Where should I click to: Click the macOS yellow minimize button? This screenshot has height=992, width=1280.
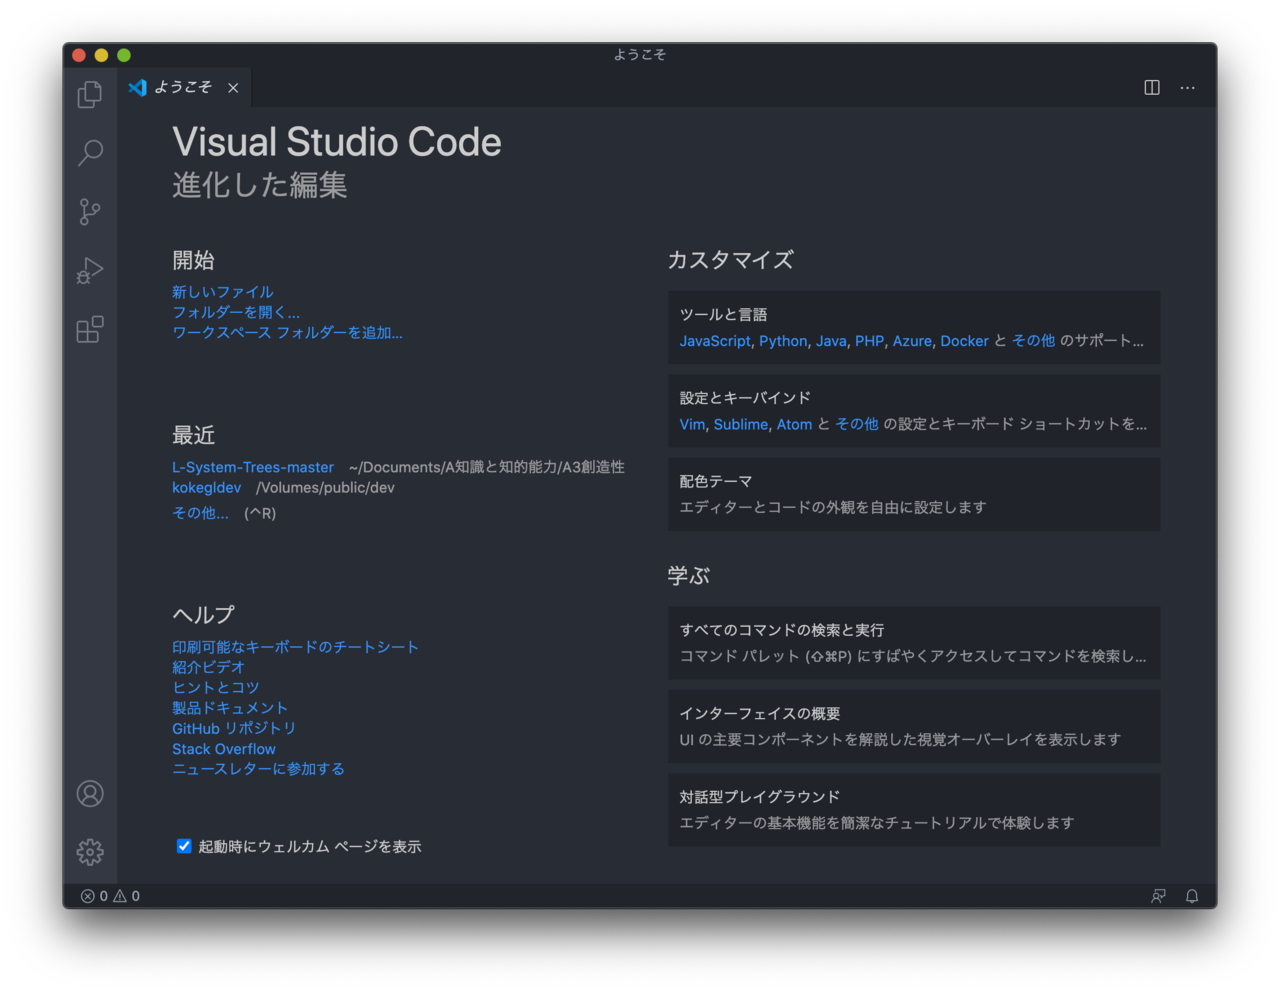click(101, 55)
